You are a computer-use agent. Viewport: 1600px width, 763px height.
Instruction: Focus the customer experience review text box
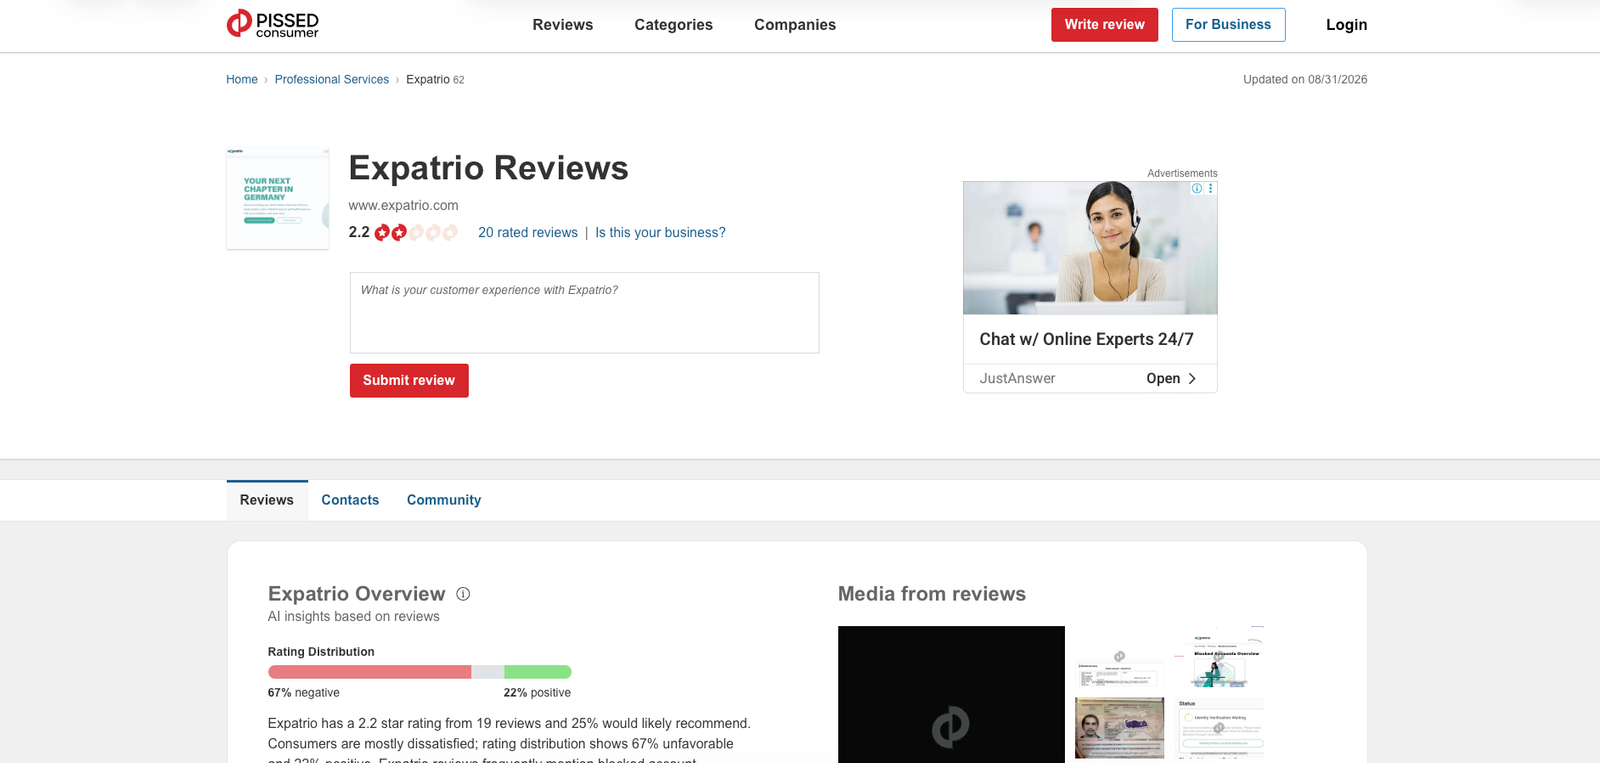click(585, 313)
